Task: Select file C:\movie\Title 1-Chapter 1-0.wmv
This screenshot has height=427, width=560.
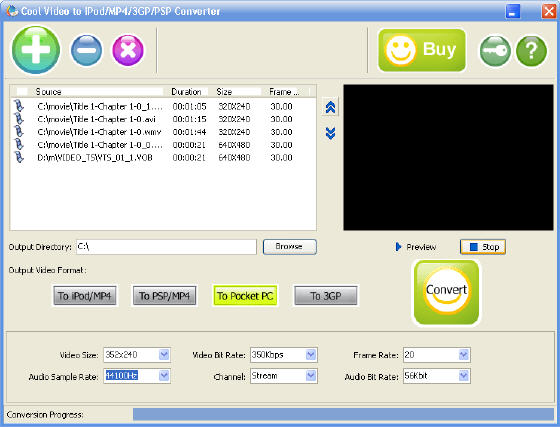Action: click(x=99, y=132)
